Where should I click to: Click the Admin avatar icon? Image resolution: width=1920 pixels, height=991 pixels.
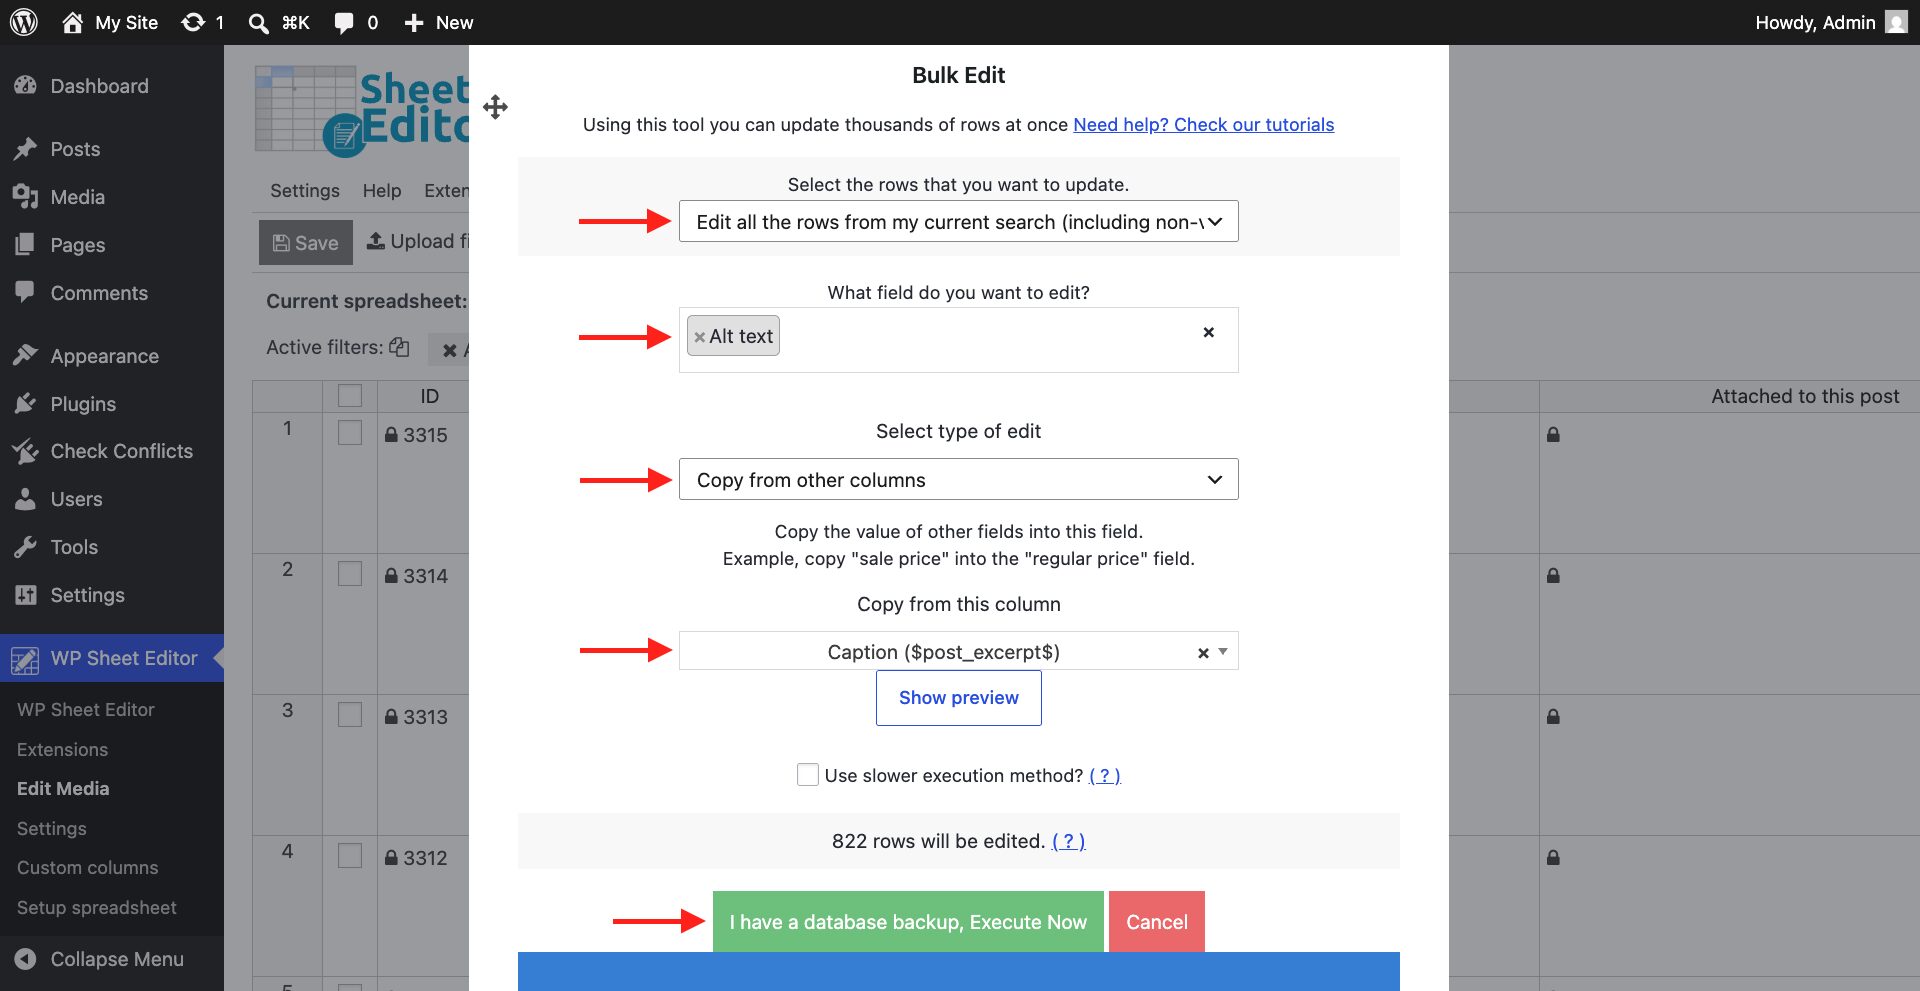pyautogui.click(x=1896, y=22)
